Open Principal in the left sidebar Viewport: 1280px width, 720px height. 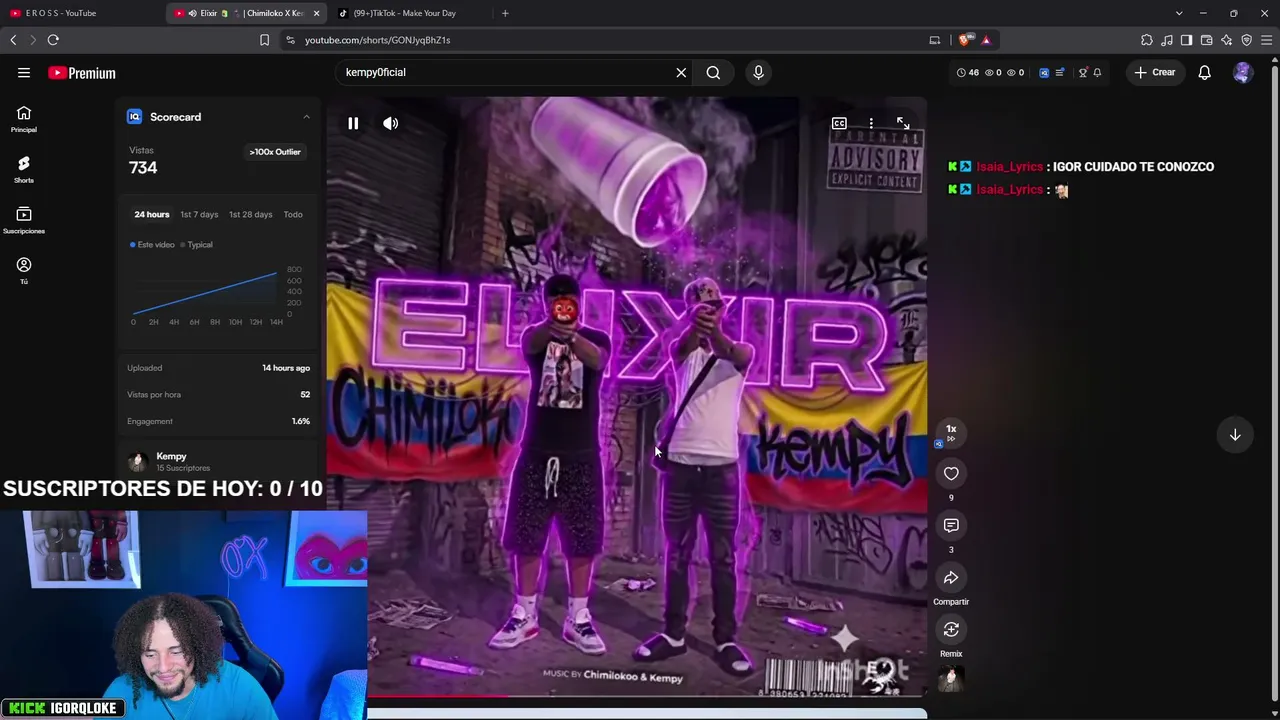24,119
